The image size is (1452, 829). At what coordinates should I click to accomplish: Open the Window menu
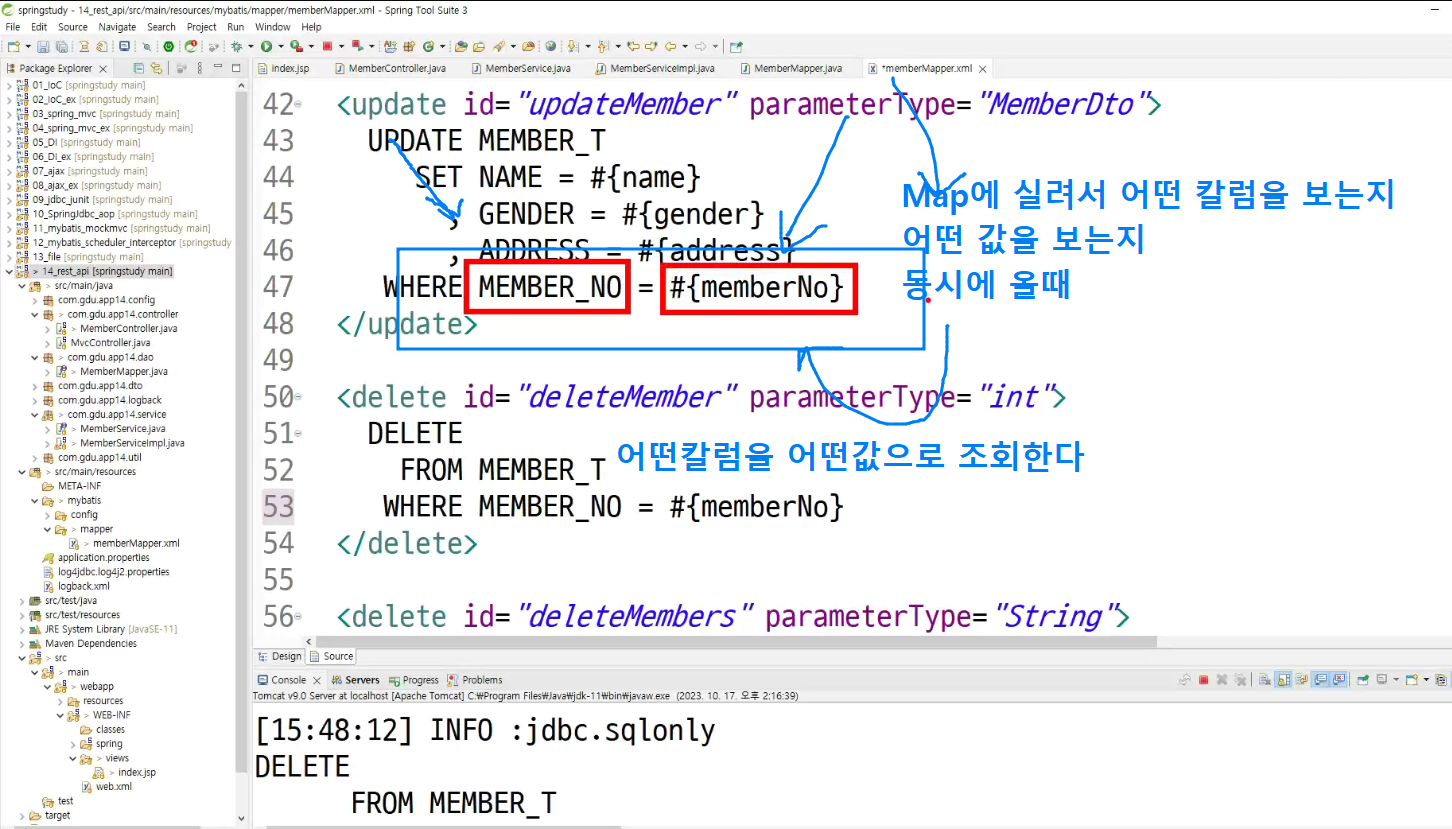pos(273,27)
